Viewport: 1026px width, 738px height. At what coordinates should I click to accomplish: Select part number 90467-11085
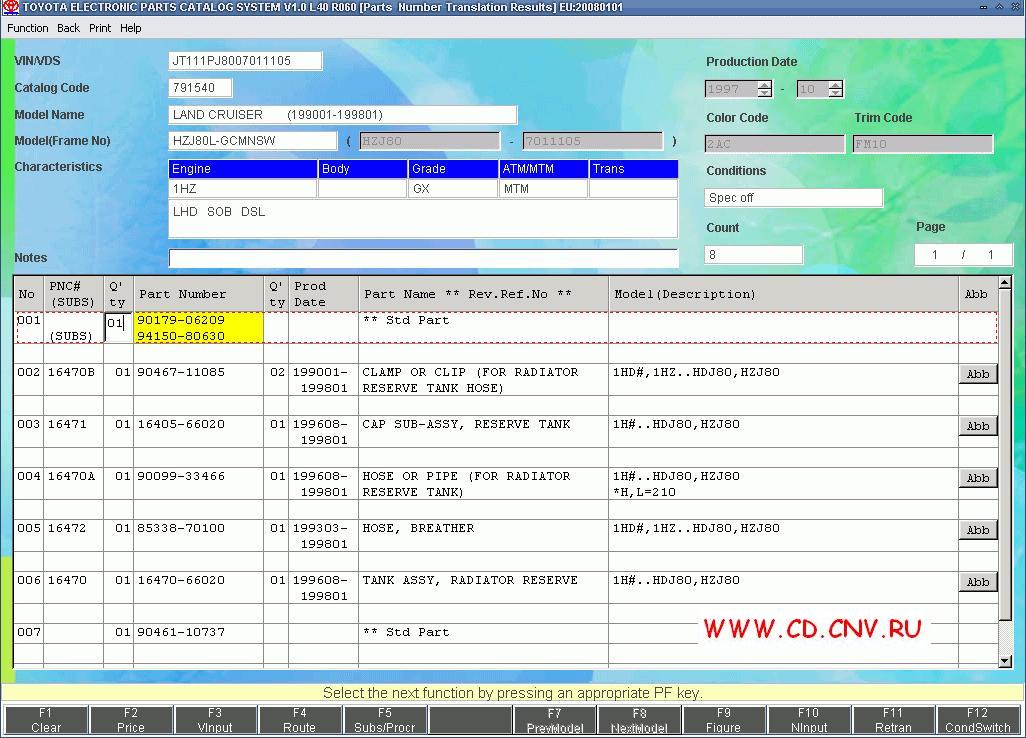click(x=181, y=372)
